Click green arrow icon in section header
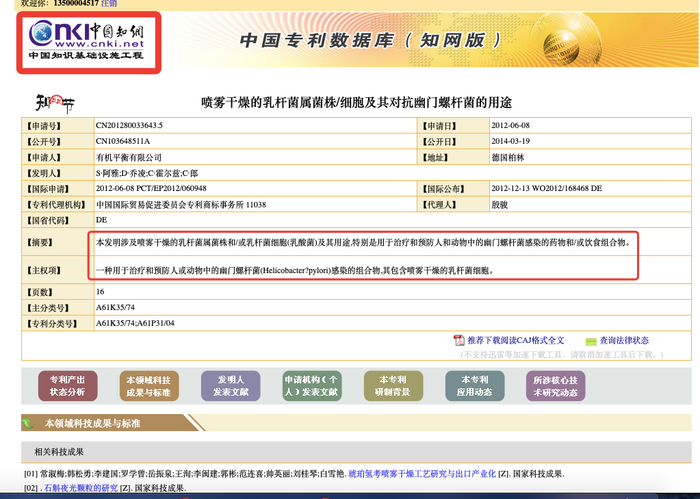Viewport: 700px width, 499px height. point(29,423)
